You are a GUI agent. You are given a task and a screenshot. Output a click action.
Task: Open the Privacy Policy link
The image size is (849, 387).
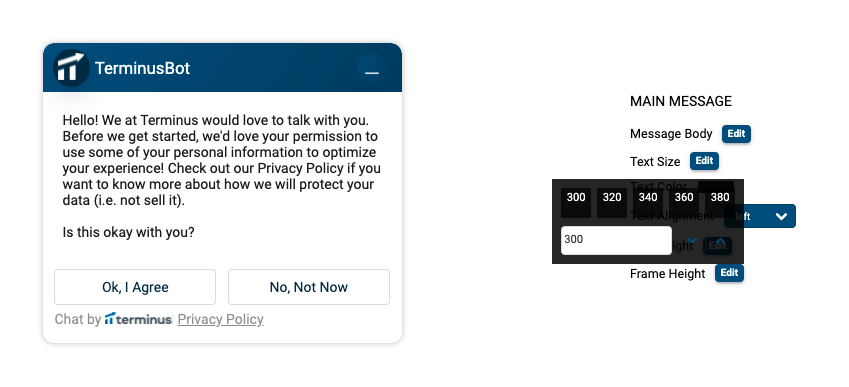220,319
